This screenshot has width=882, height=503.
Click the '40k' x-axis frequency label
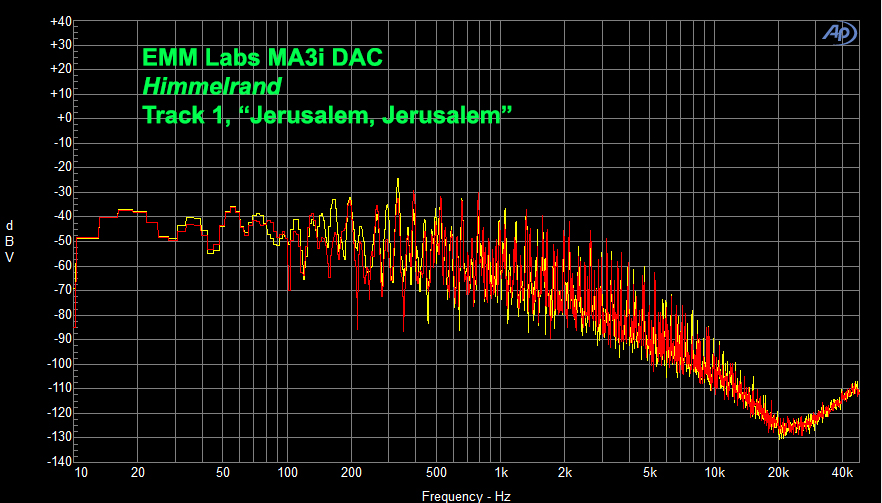pos(843,473)
